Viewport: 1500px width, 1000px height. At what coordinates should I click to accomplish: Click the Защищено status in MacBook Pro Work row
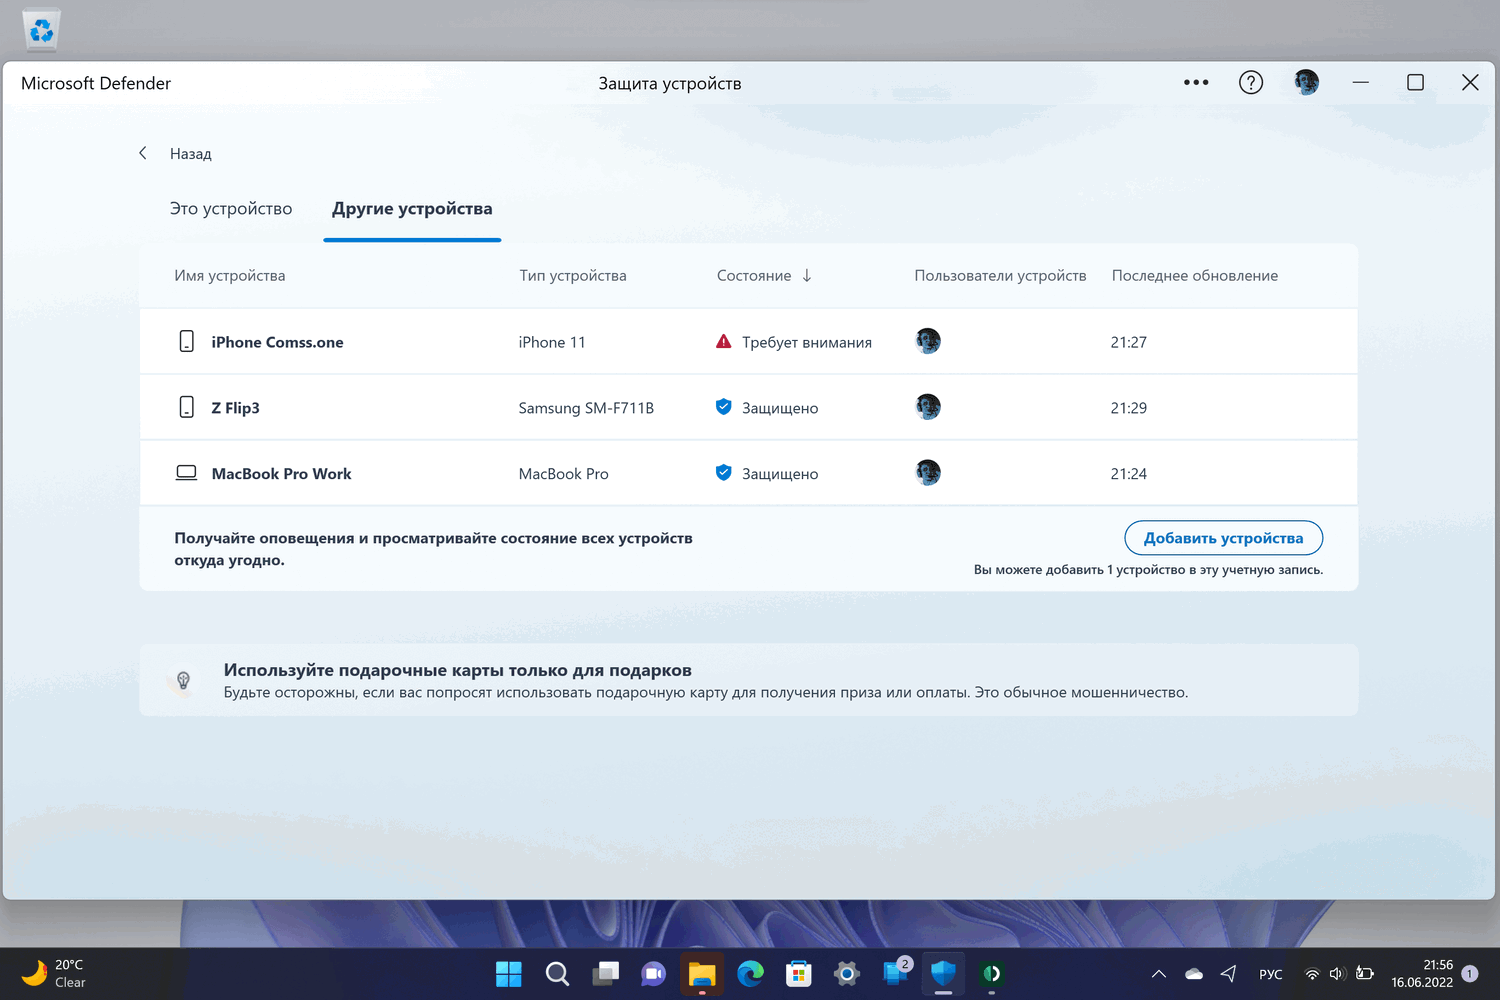tap(780, 474)
